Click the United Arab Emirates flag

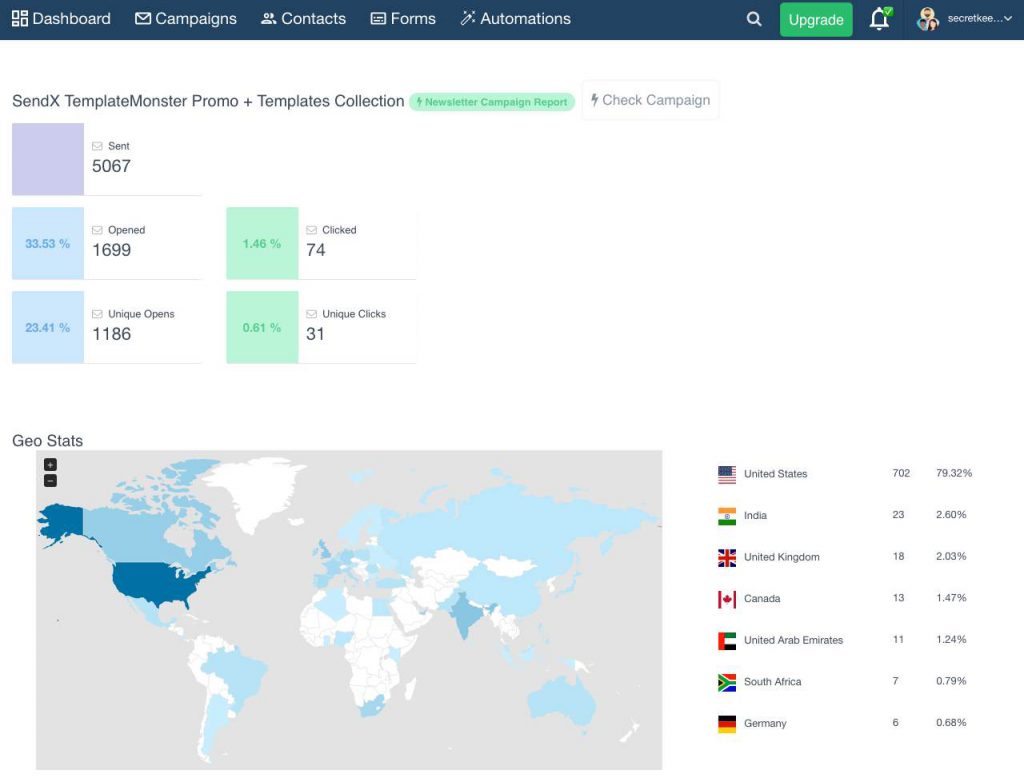coord(727,641)
